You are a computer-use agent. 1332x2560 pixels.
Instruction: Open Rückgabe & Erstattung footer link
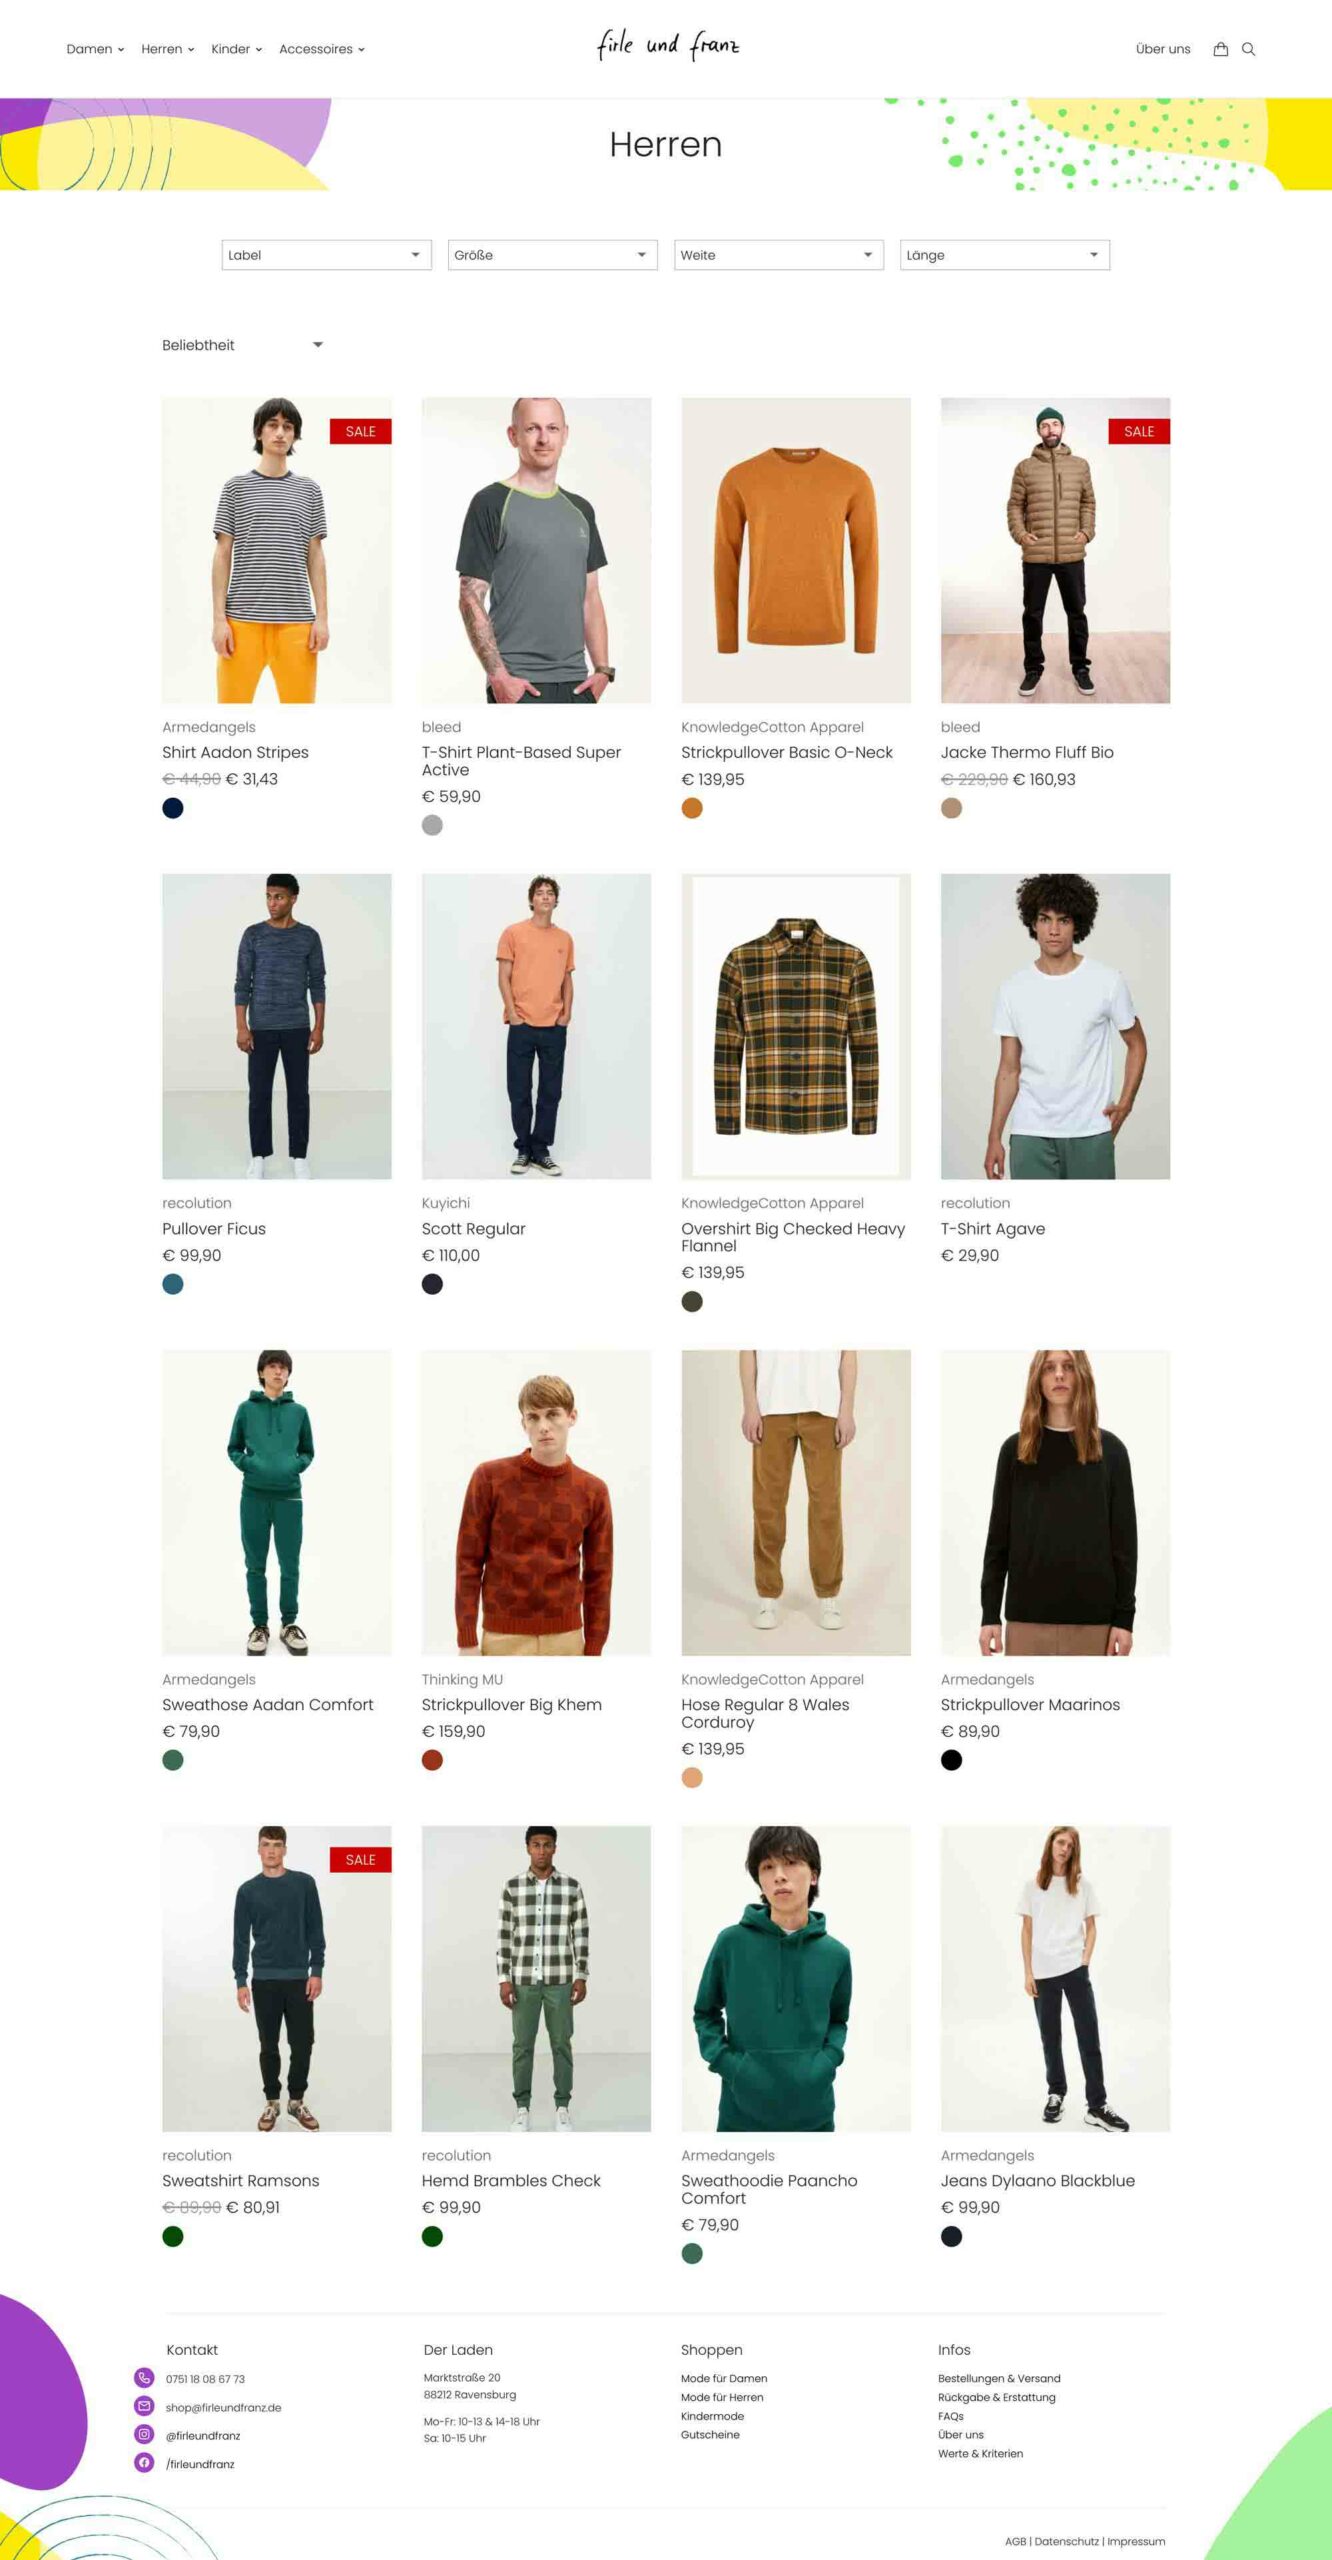click(x=997, y=2397)
